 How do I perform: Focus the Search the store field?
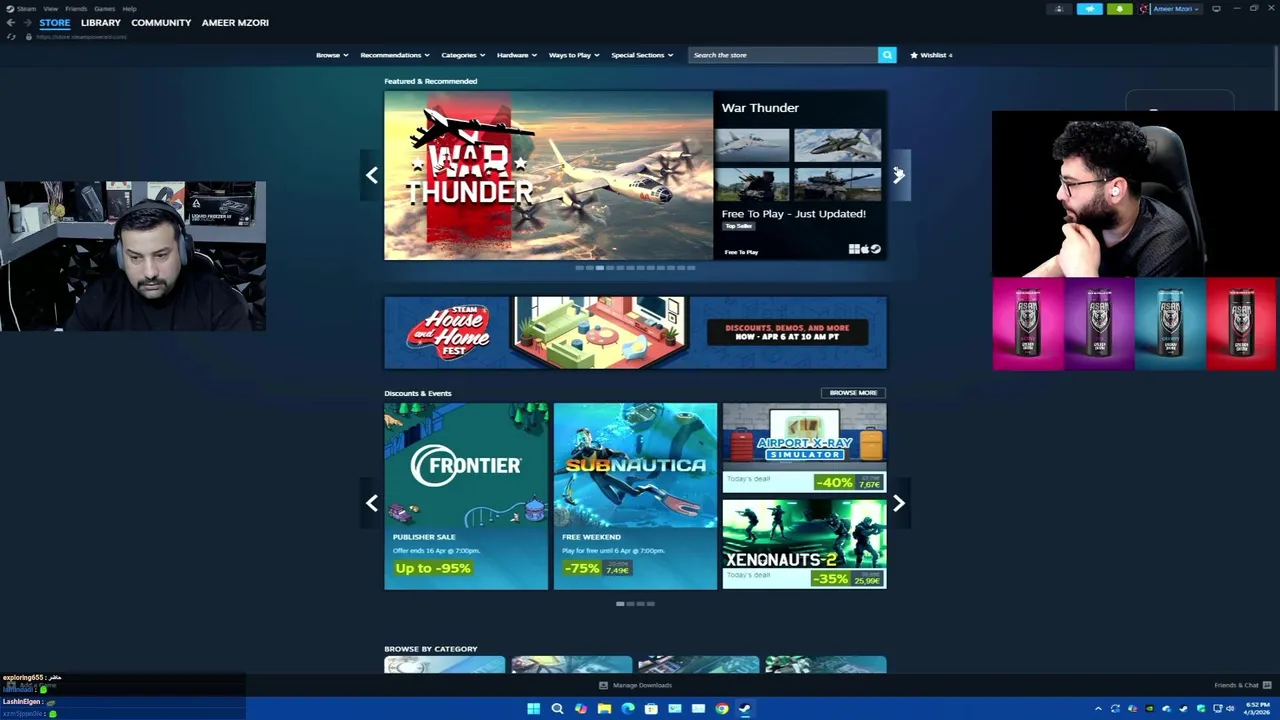coord(783,55)
